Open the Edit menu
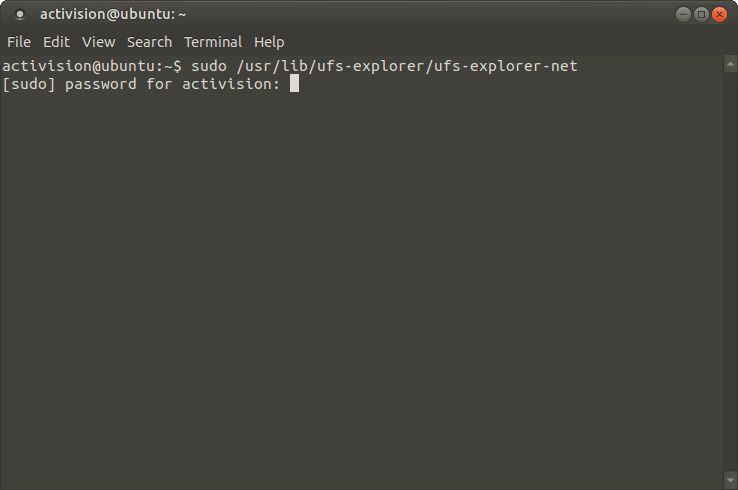The image size is (738, 490). coord(56,42)
